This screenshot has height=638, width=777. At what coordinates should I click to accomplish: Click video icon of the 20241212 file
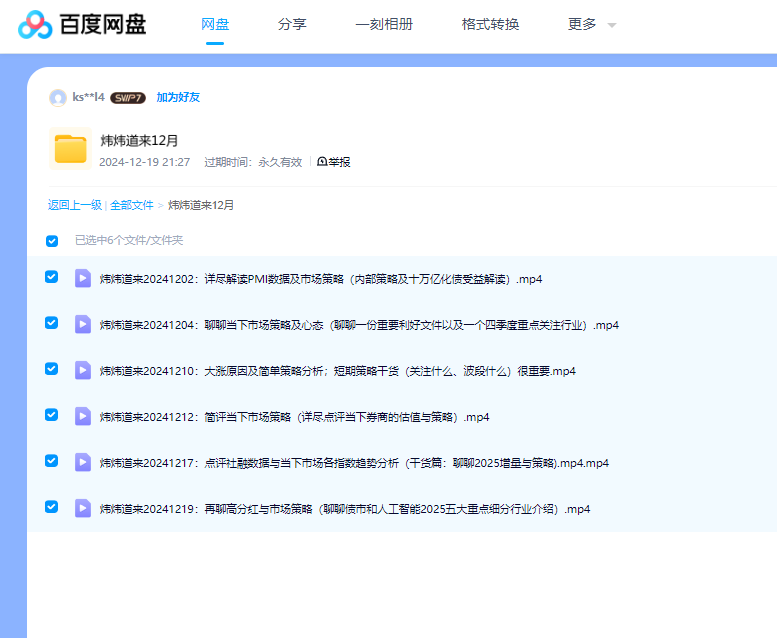click(x=83, y=416)
